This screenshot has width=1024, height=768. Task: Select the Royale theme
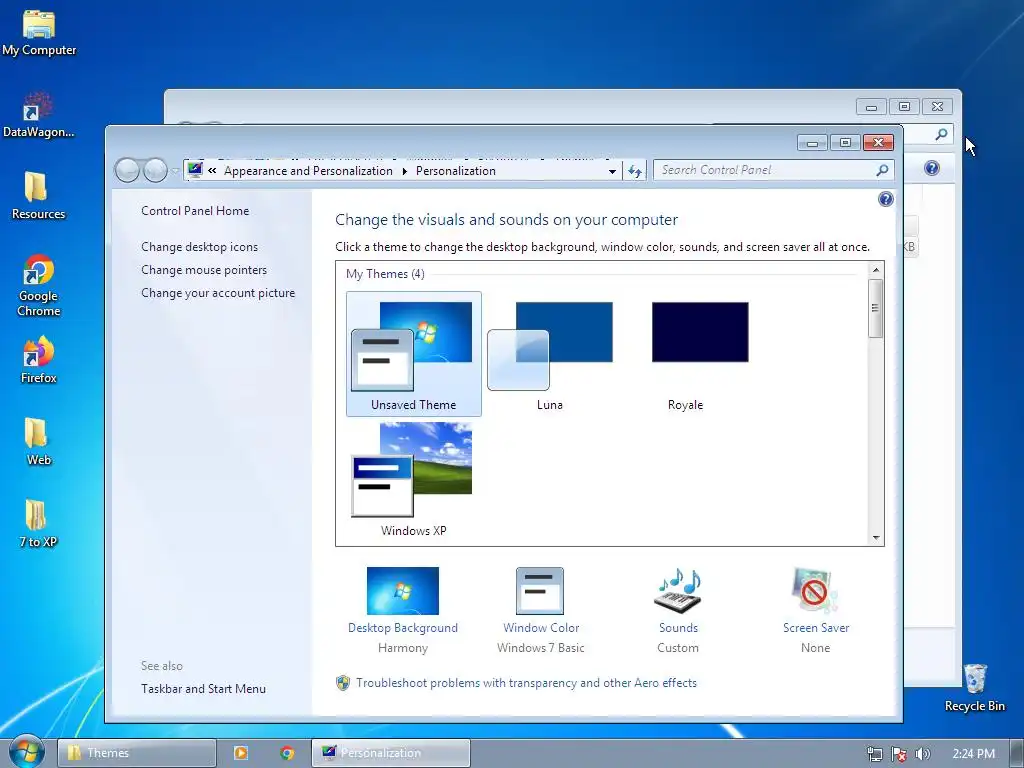pos(686,354)
